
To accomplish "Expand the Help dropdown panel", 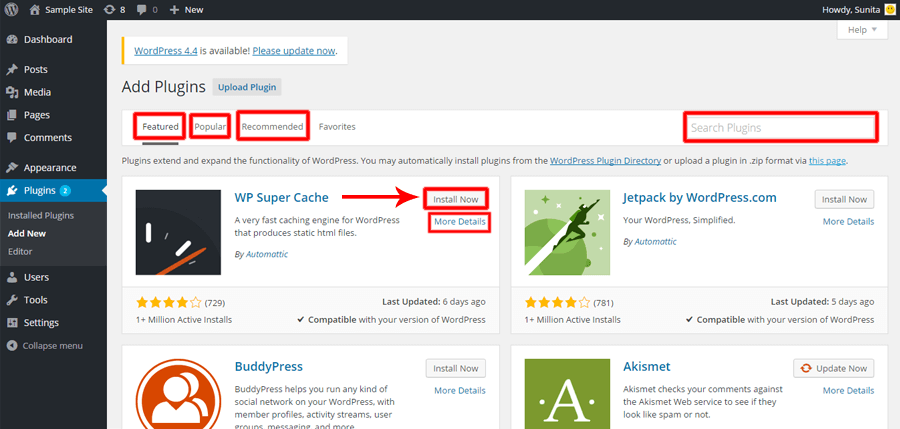I will tap(861, 30).
